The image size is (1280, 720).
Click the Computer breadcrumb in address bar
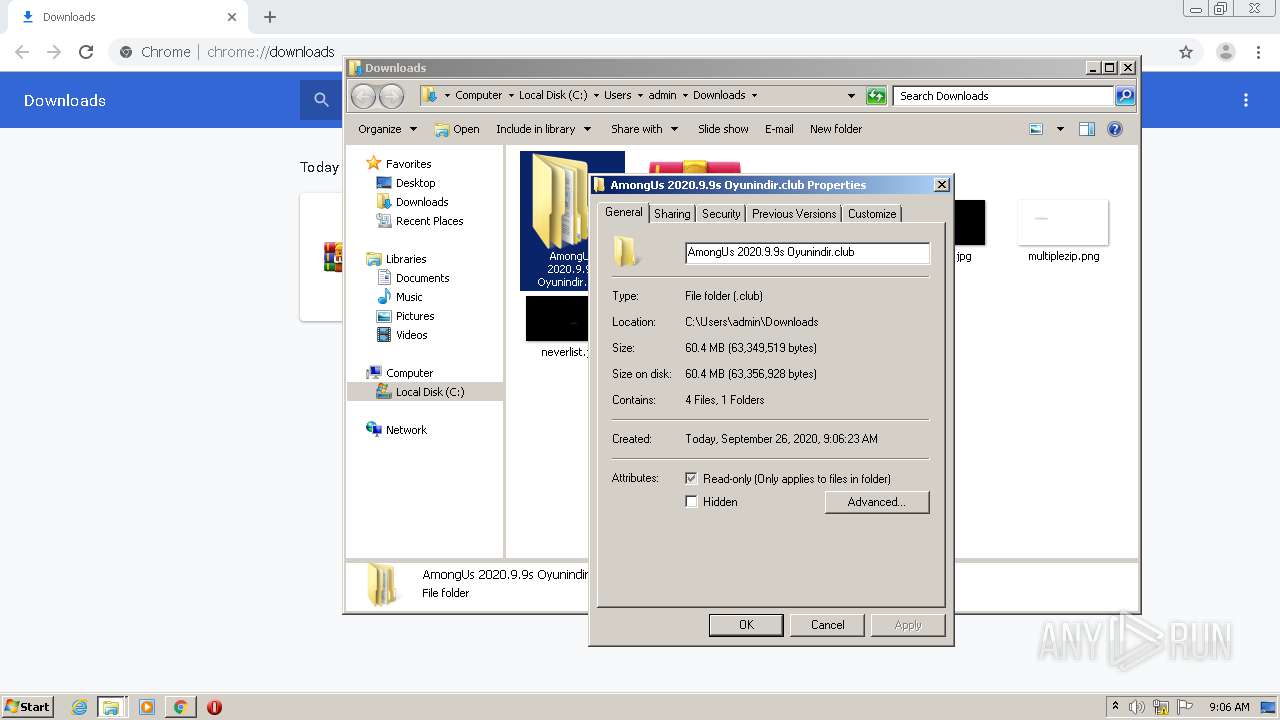coord(478,96)
